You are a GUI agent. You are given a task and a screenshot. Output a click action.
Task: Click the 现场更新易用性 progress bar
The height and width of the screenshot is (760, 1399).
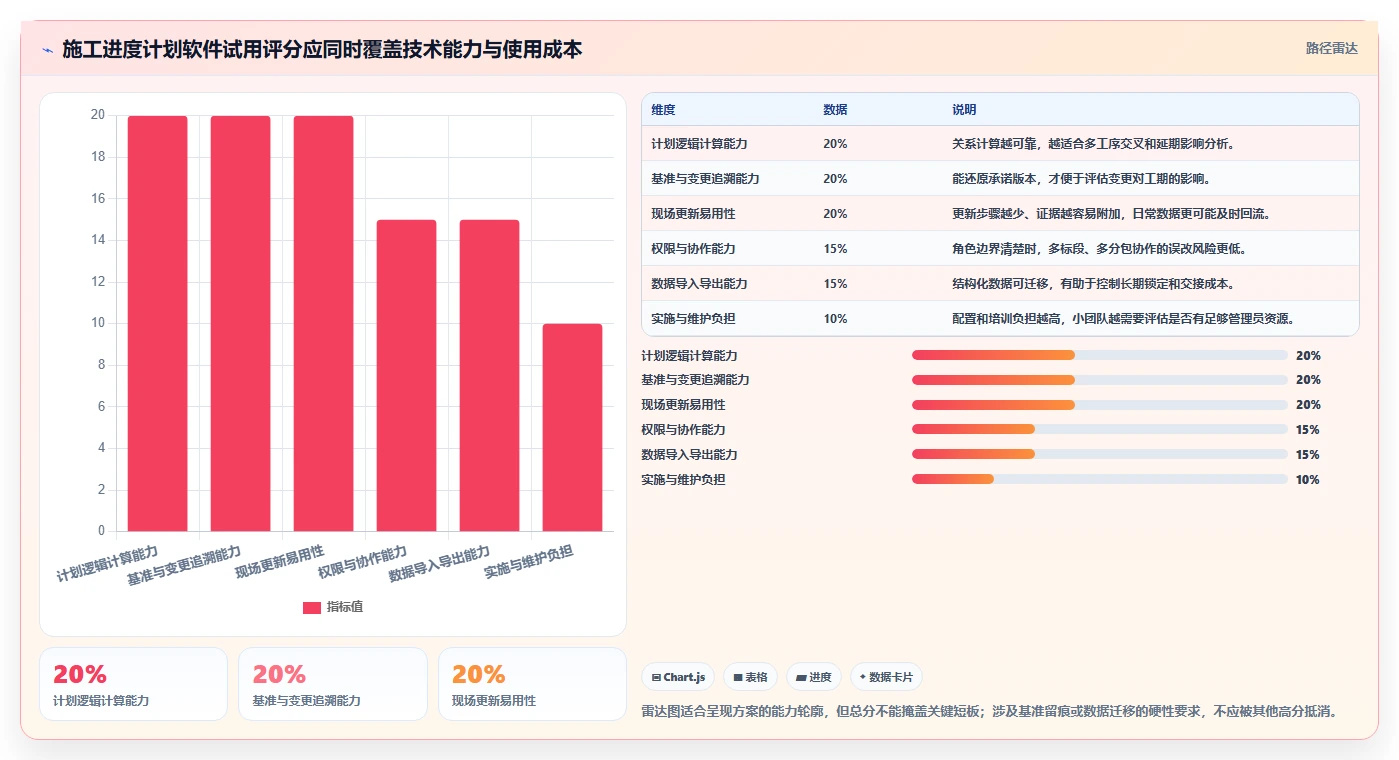pyautogui.click(x=1100, y=404)
